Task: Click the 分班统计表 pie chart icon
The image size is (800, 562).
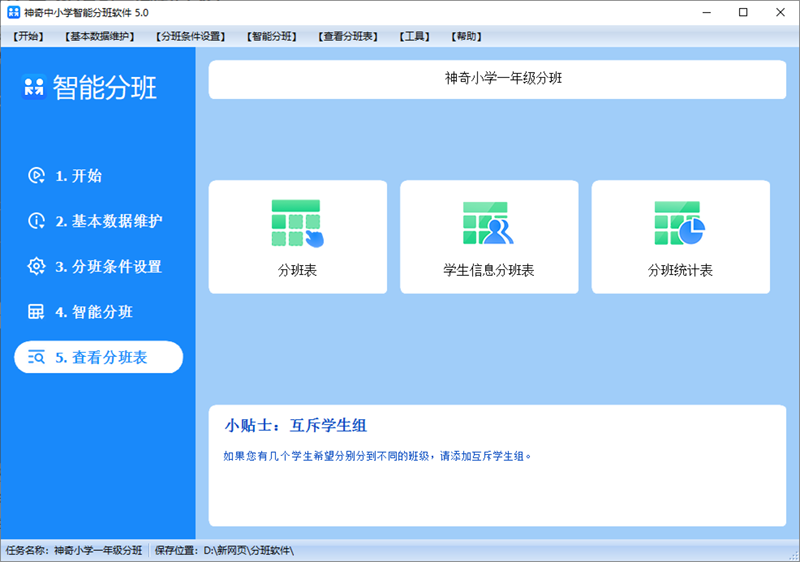Action: [680, 223]
